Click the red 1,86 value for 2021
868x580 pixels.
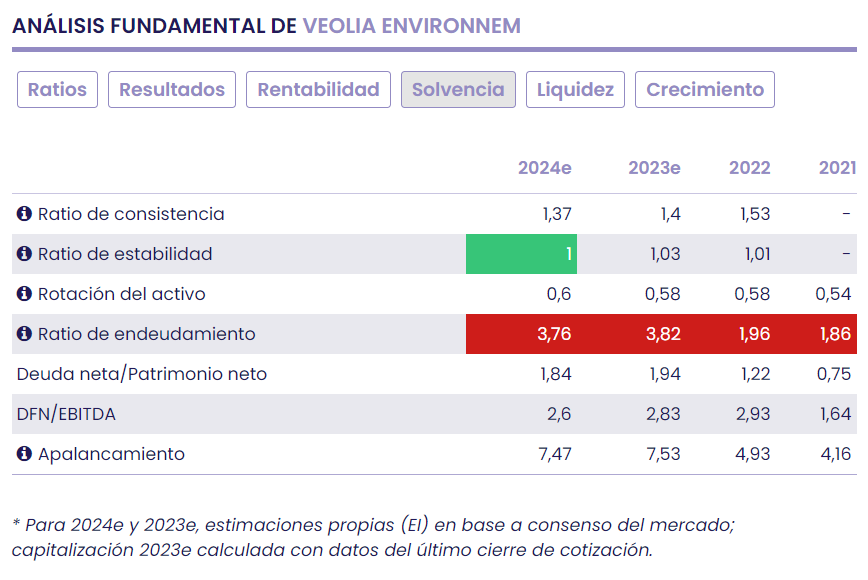pos(834,334)
